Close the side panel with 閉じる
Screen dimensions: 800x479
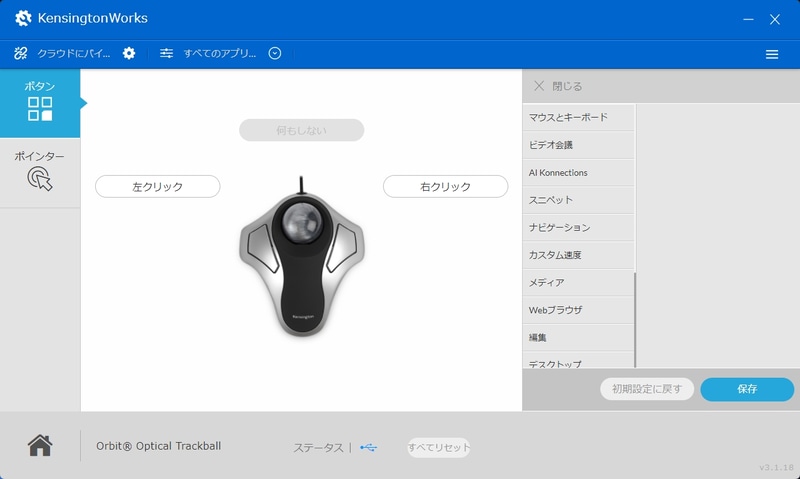(557, 86)
